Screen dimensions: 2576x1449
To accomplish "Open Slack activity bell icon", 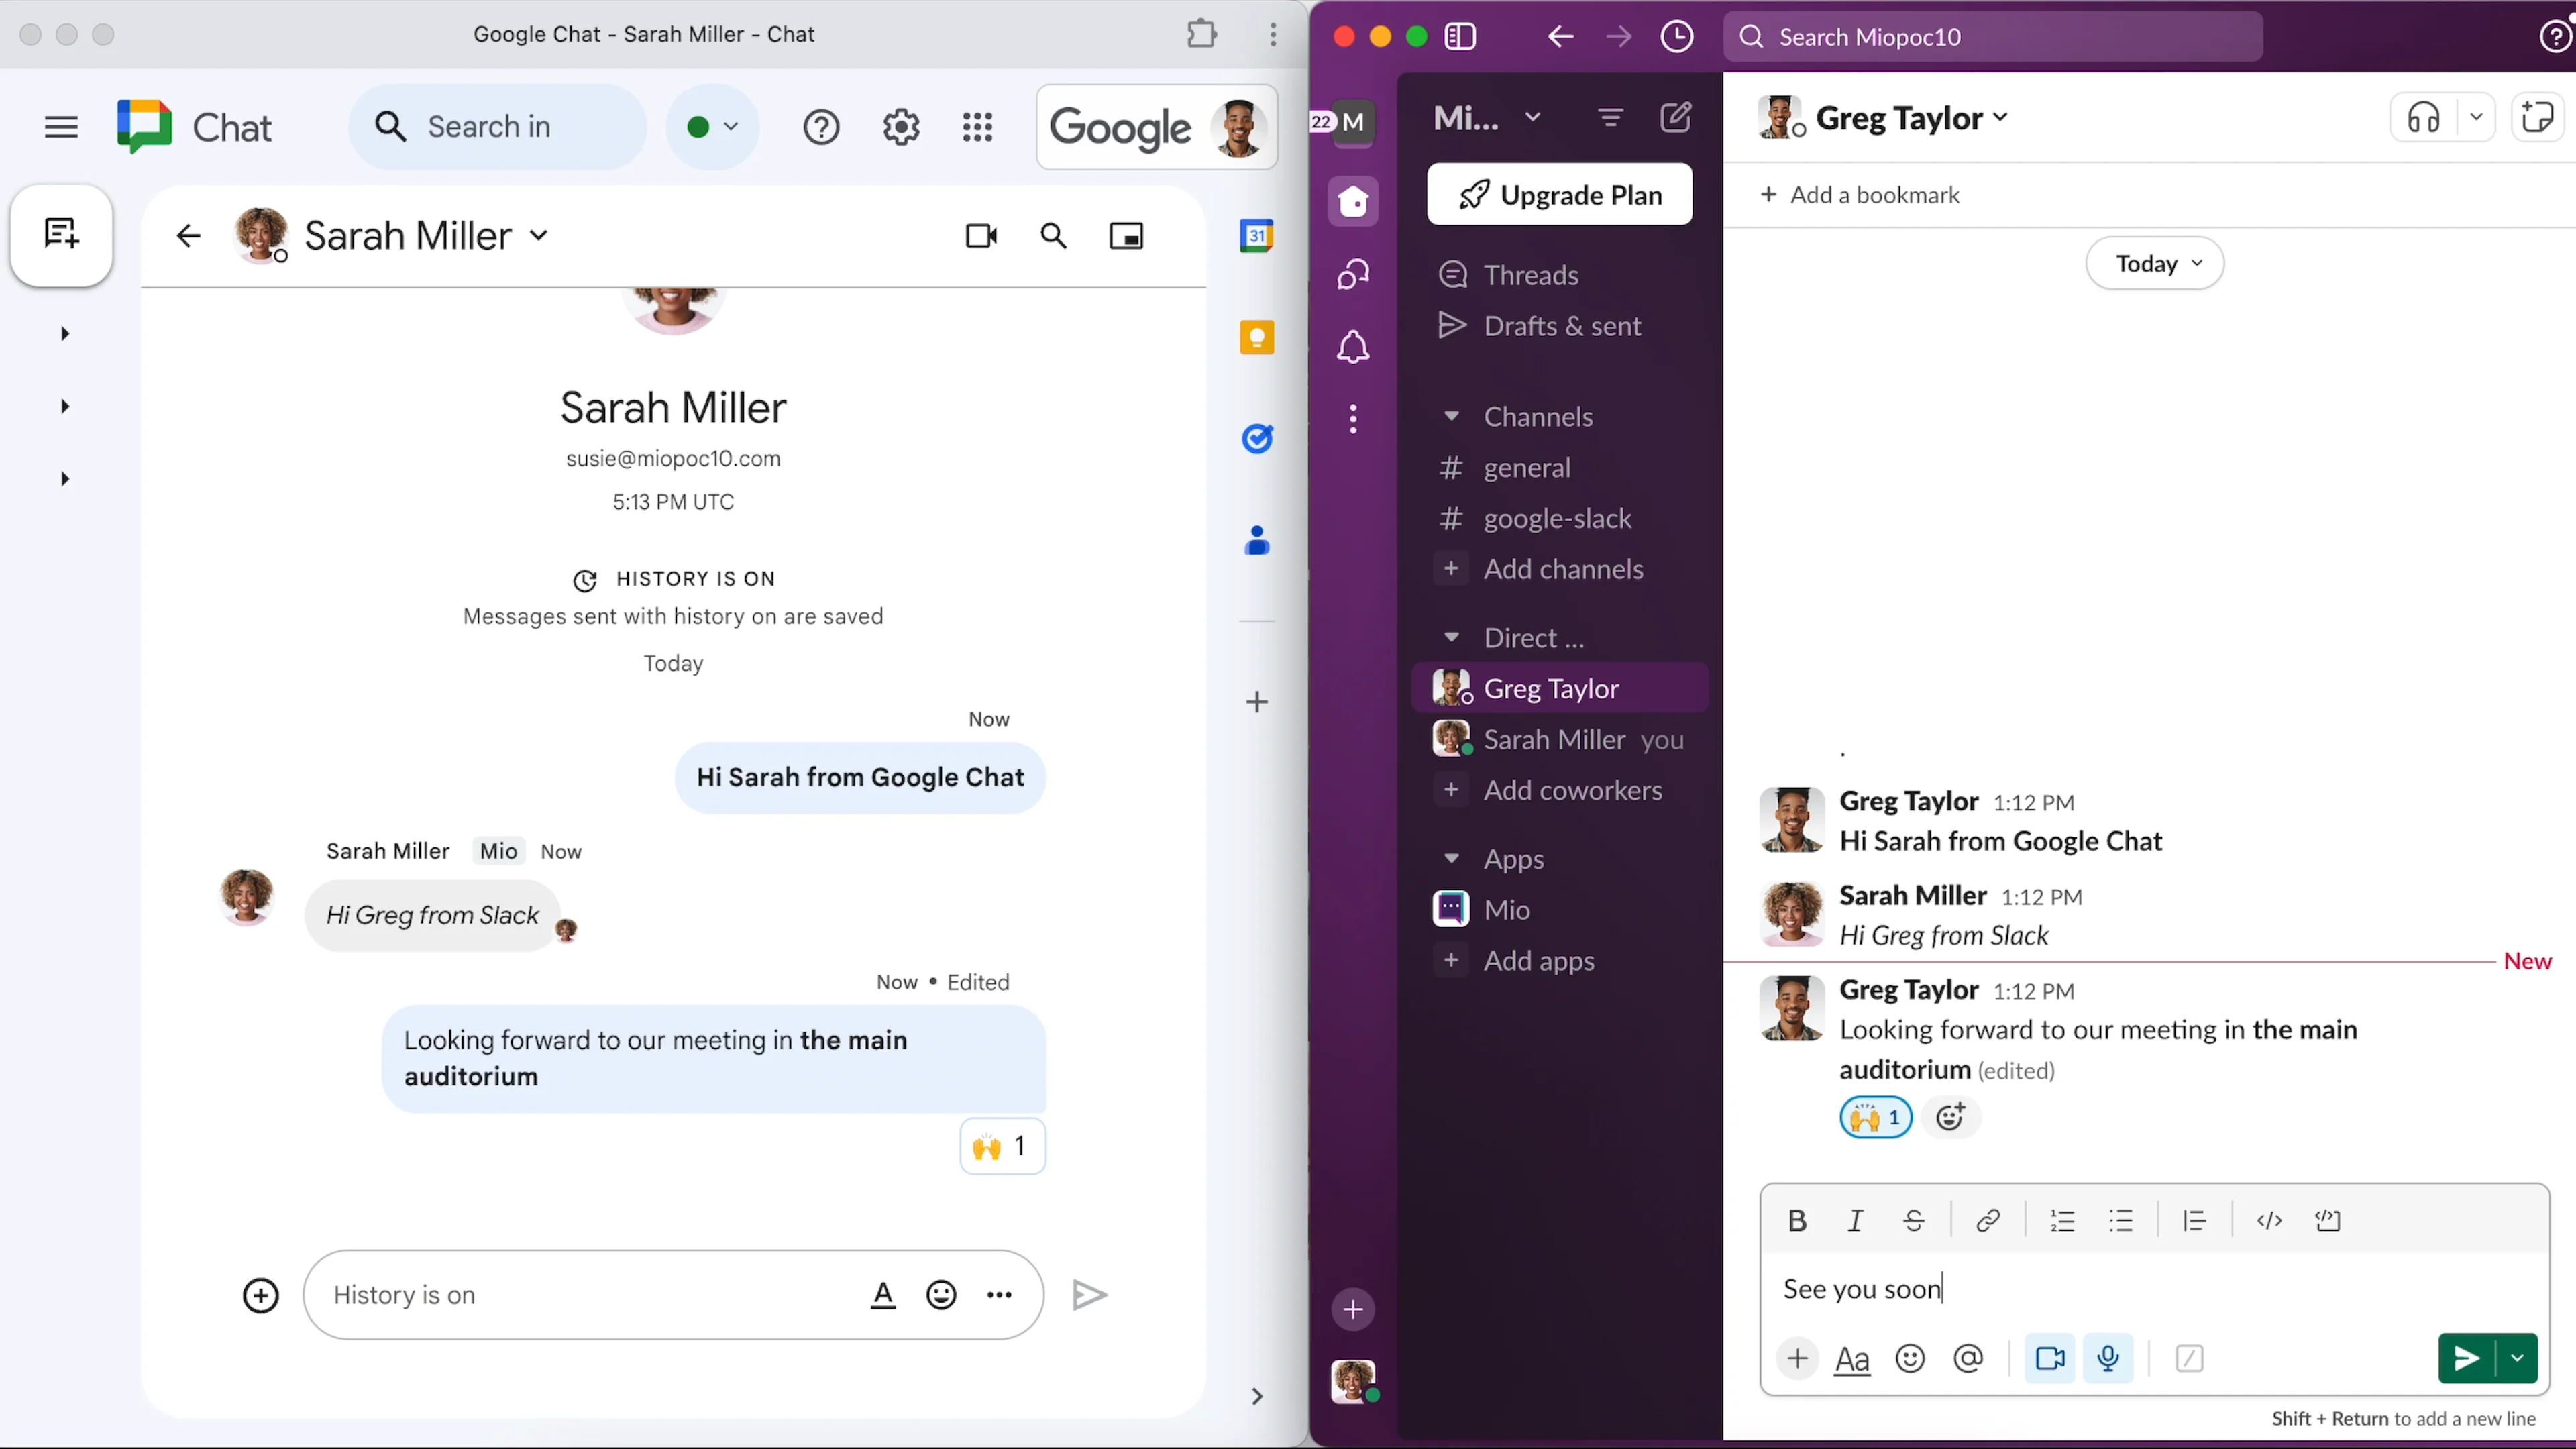I will point(1353,347).
